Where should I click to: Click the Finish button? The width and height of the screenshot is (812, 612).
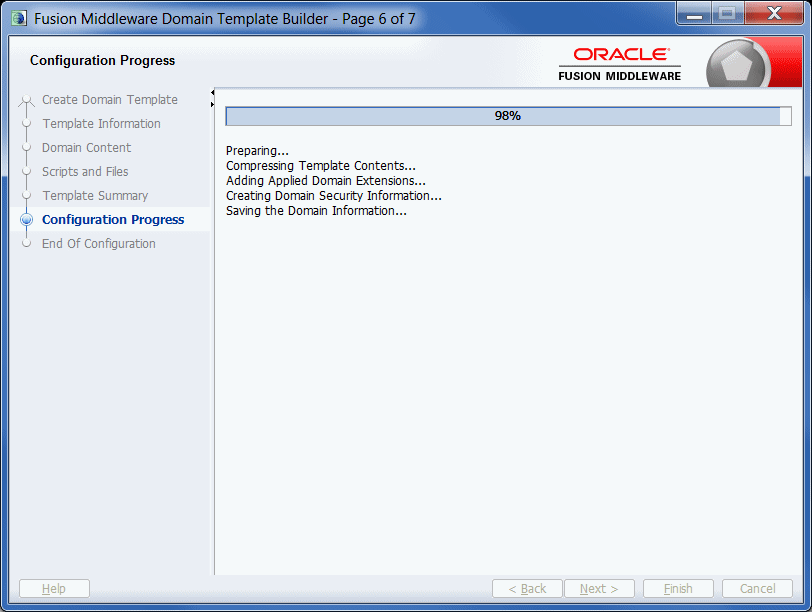click(678, 589)
